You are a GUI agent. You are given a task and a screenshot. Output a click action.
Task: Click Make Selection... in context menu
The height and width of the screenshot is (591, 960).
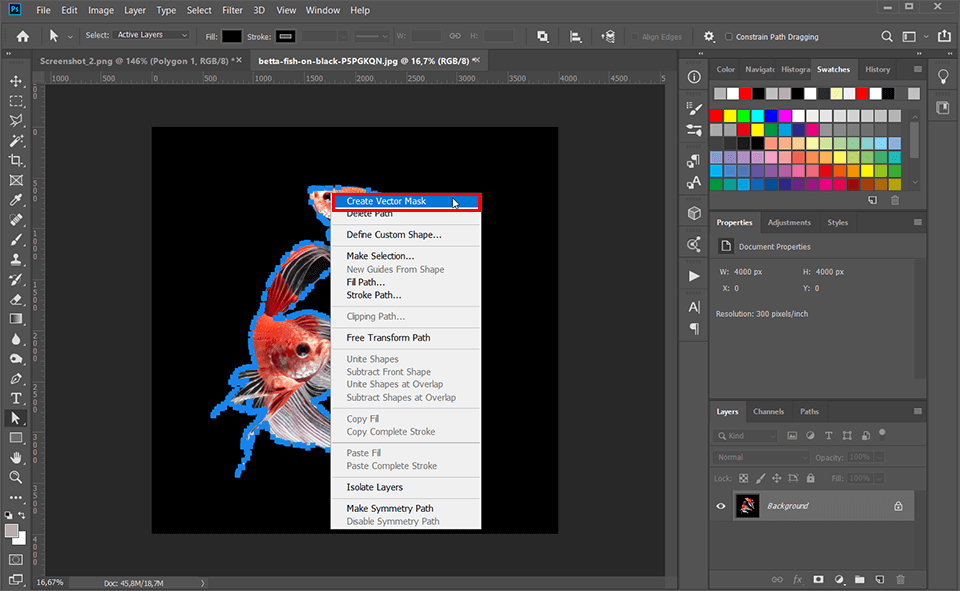click(380, 256)
